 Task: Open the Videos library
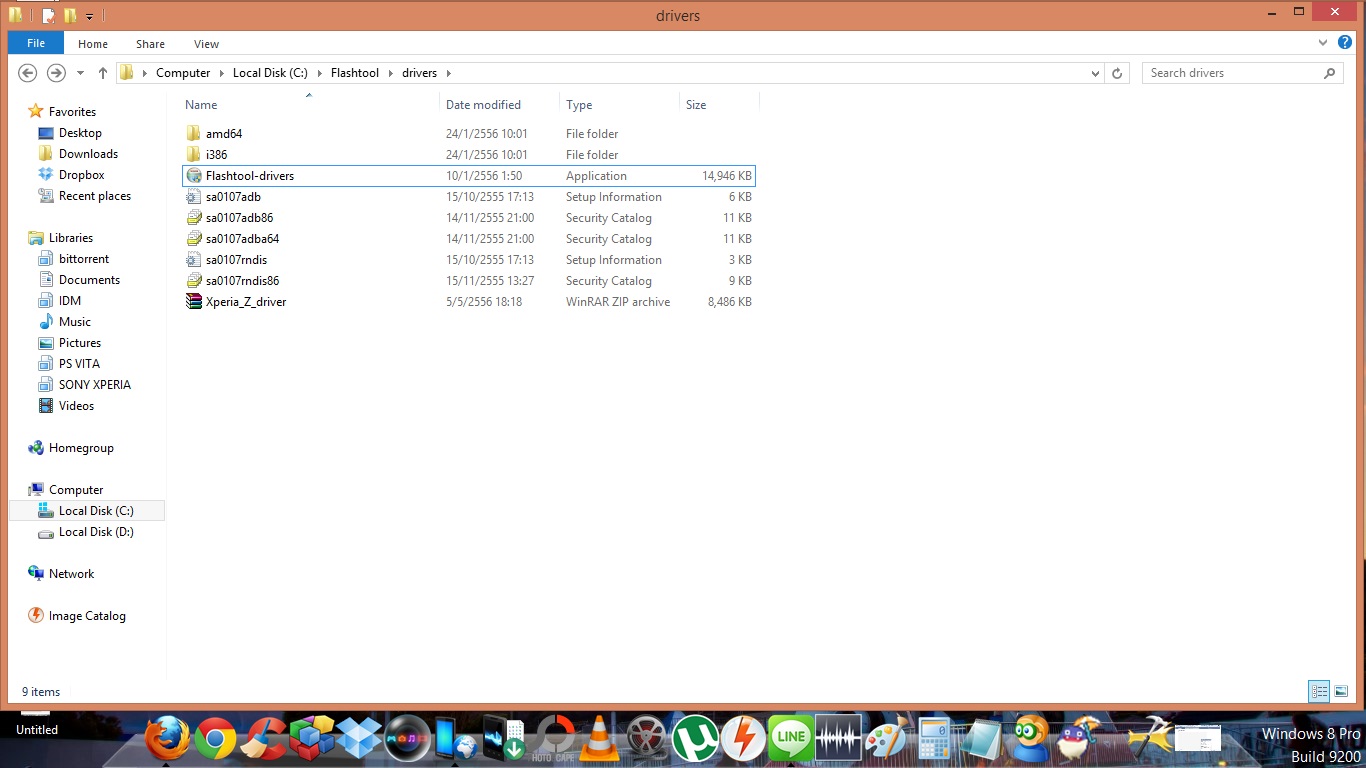76,406
